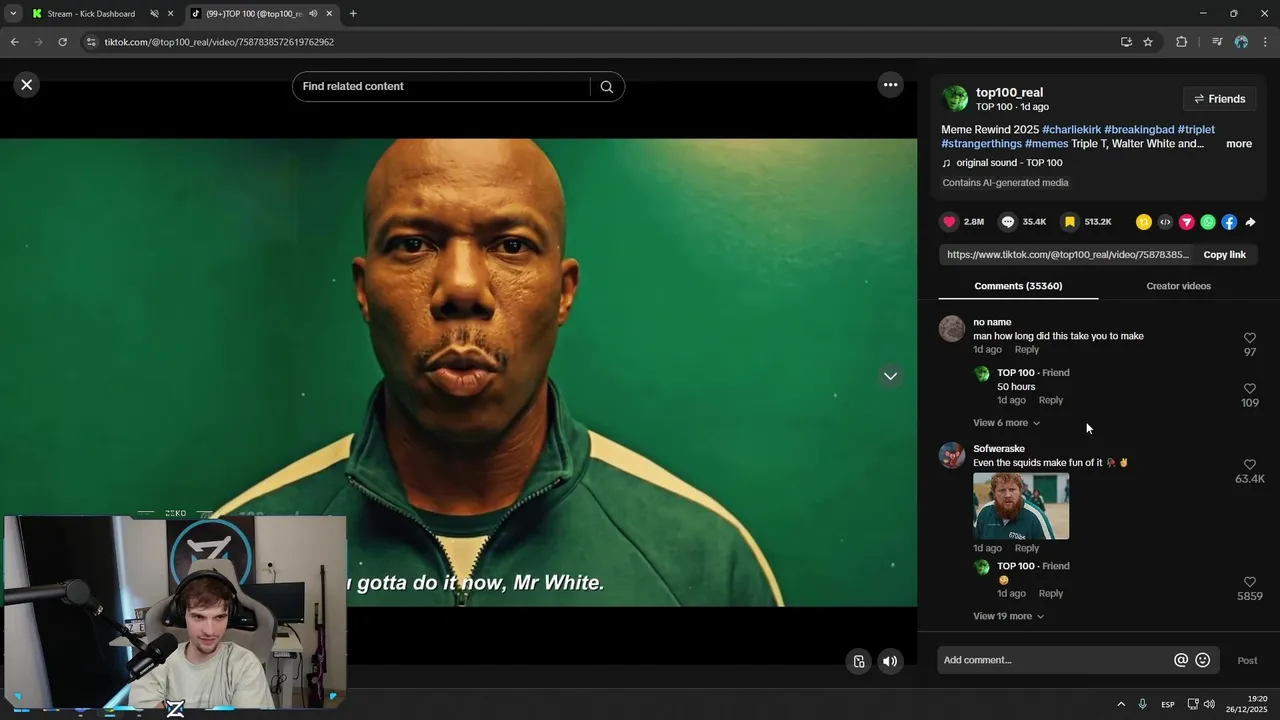
Task: Mute the TOP 100 TikTok tab audio
Action: coord(313,14)
